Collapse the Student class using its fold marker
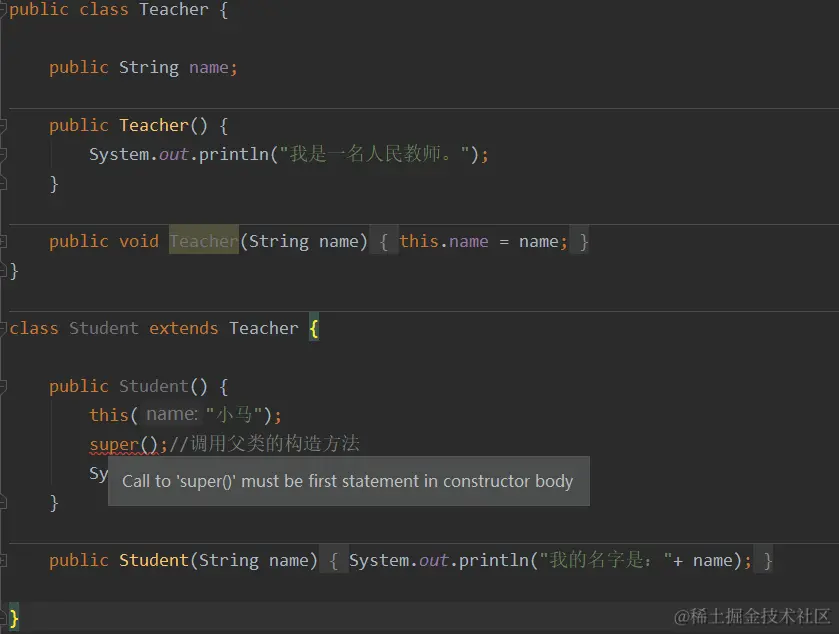Screen dimensions: 839x634 4,328
